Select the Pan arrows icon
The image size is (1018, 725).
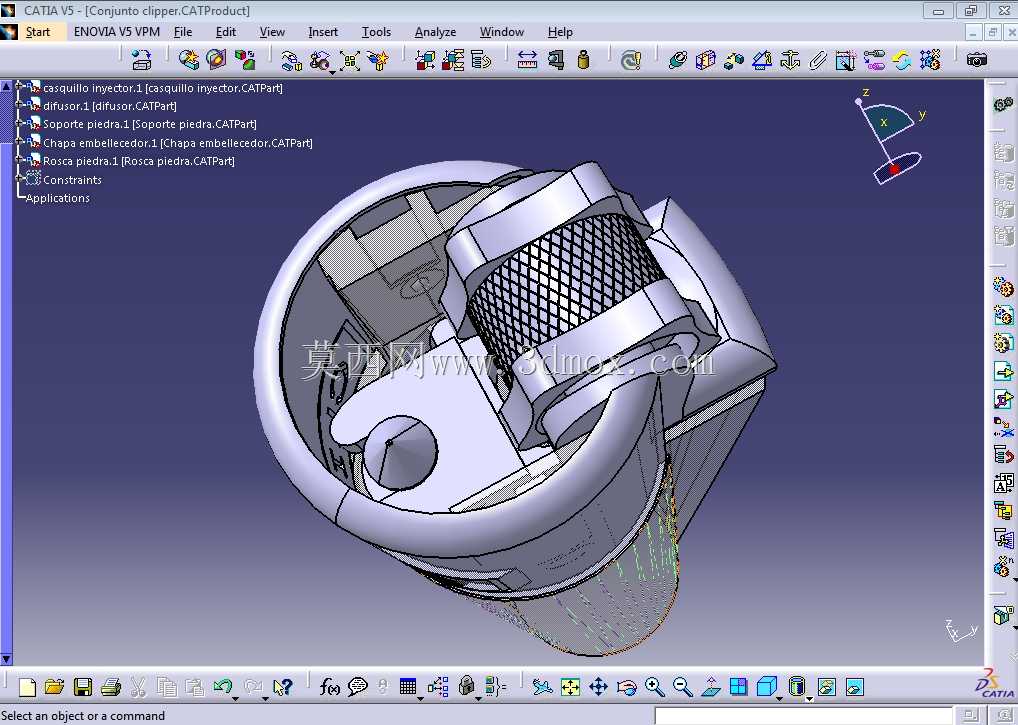(598, 687)
